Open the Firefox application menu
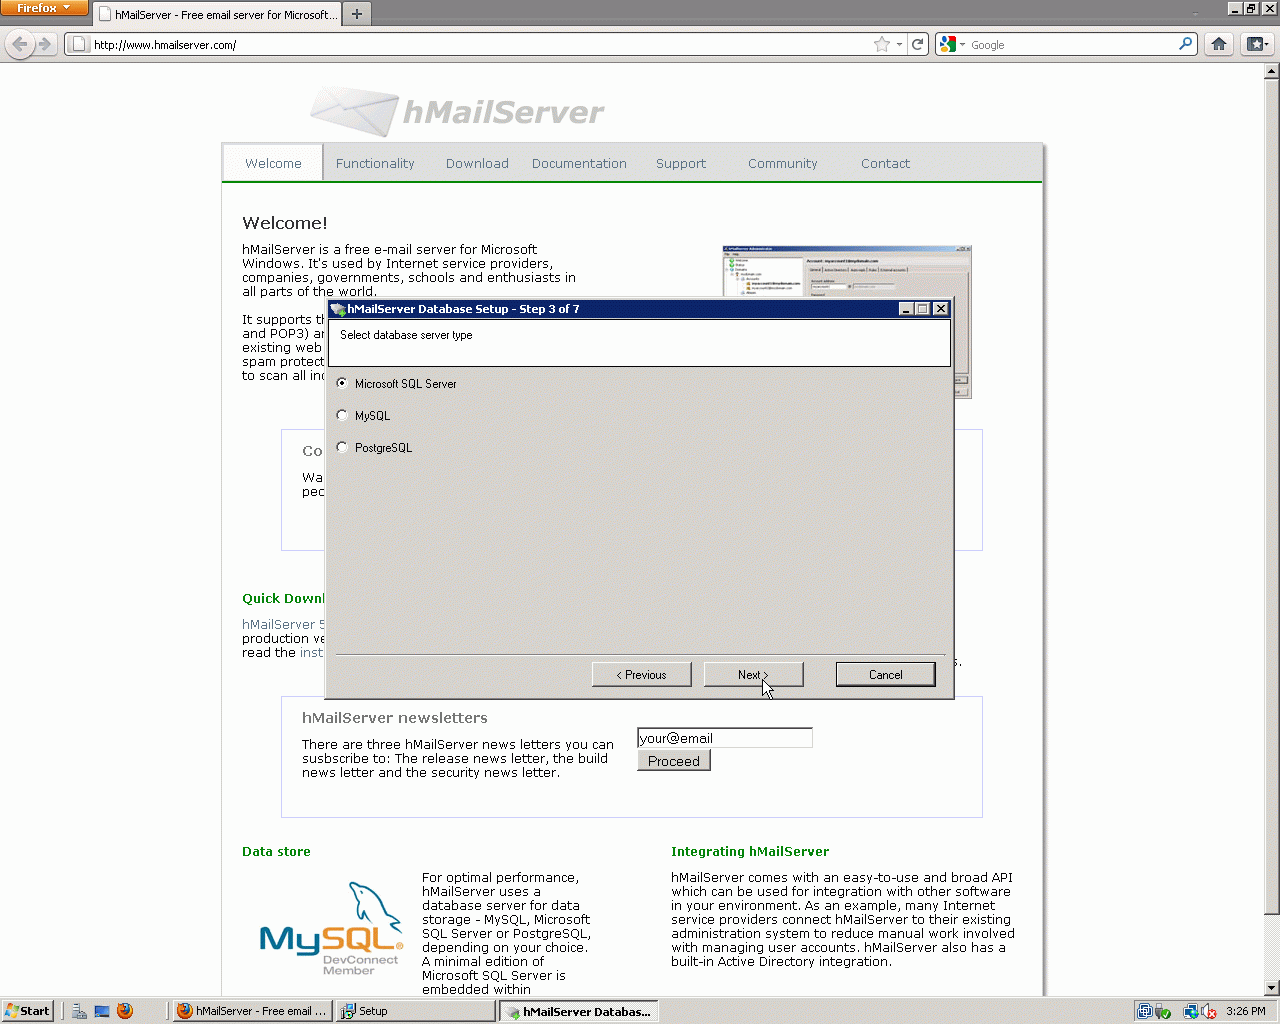 click(44, 8)
